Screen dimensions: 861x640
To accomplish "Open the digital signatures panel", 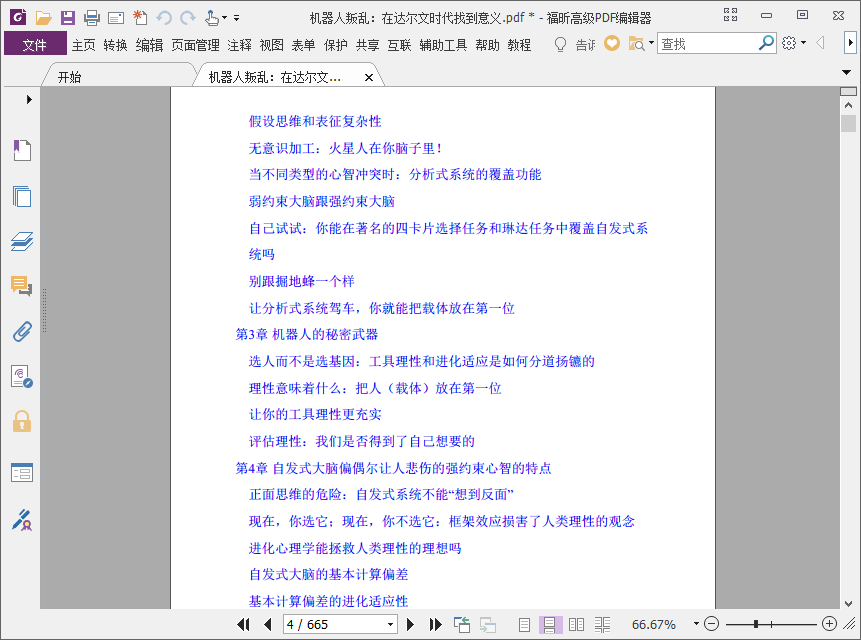I will [22, 377].
